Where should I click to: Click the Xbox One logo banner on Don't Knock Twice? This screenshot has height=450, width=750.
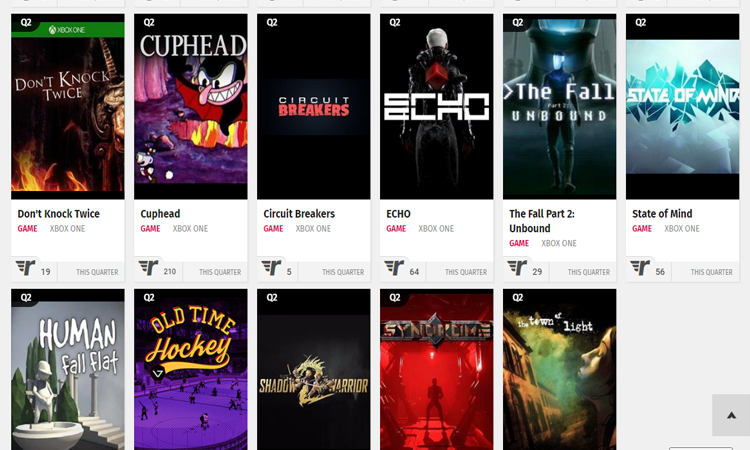coord(68,30)
